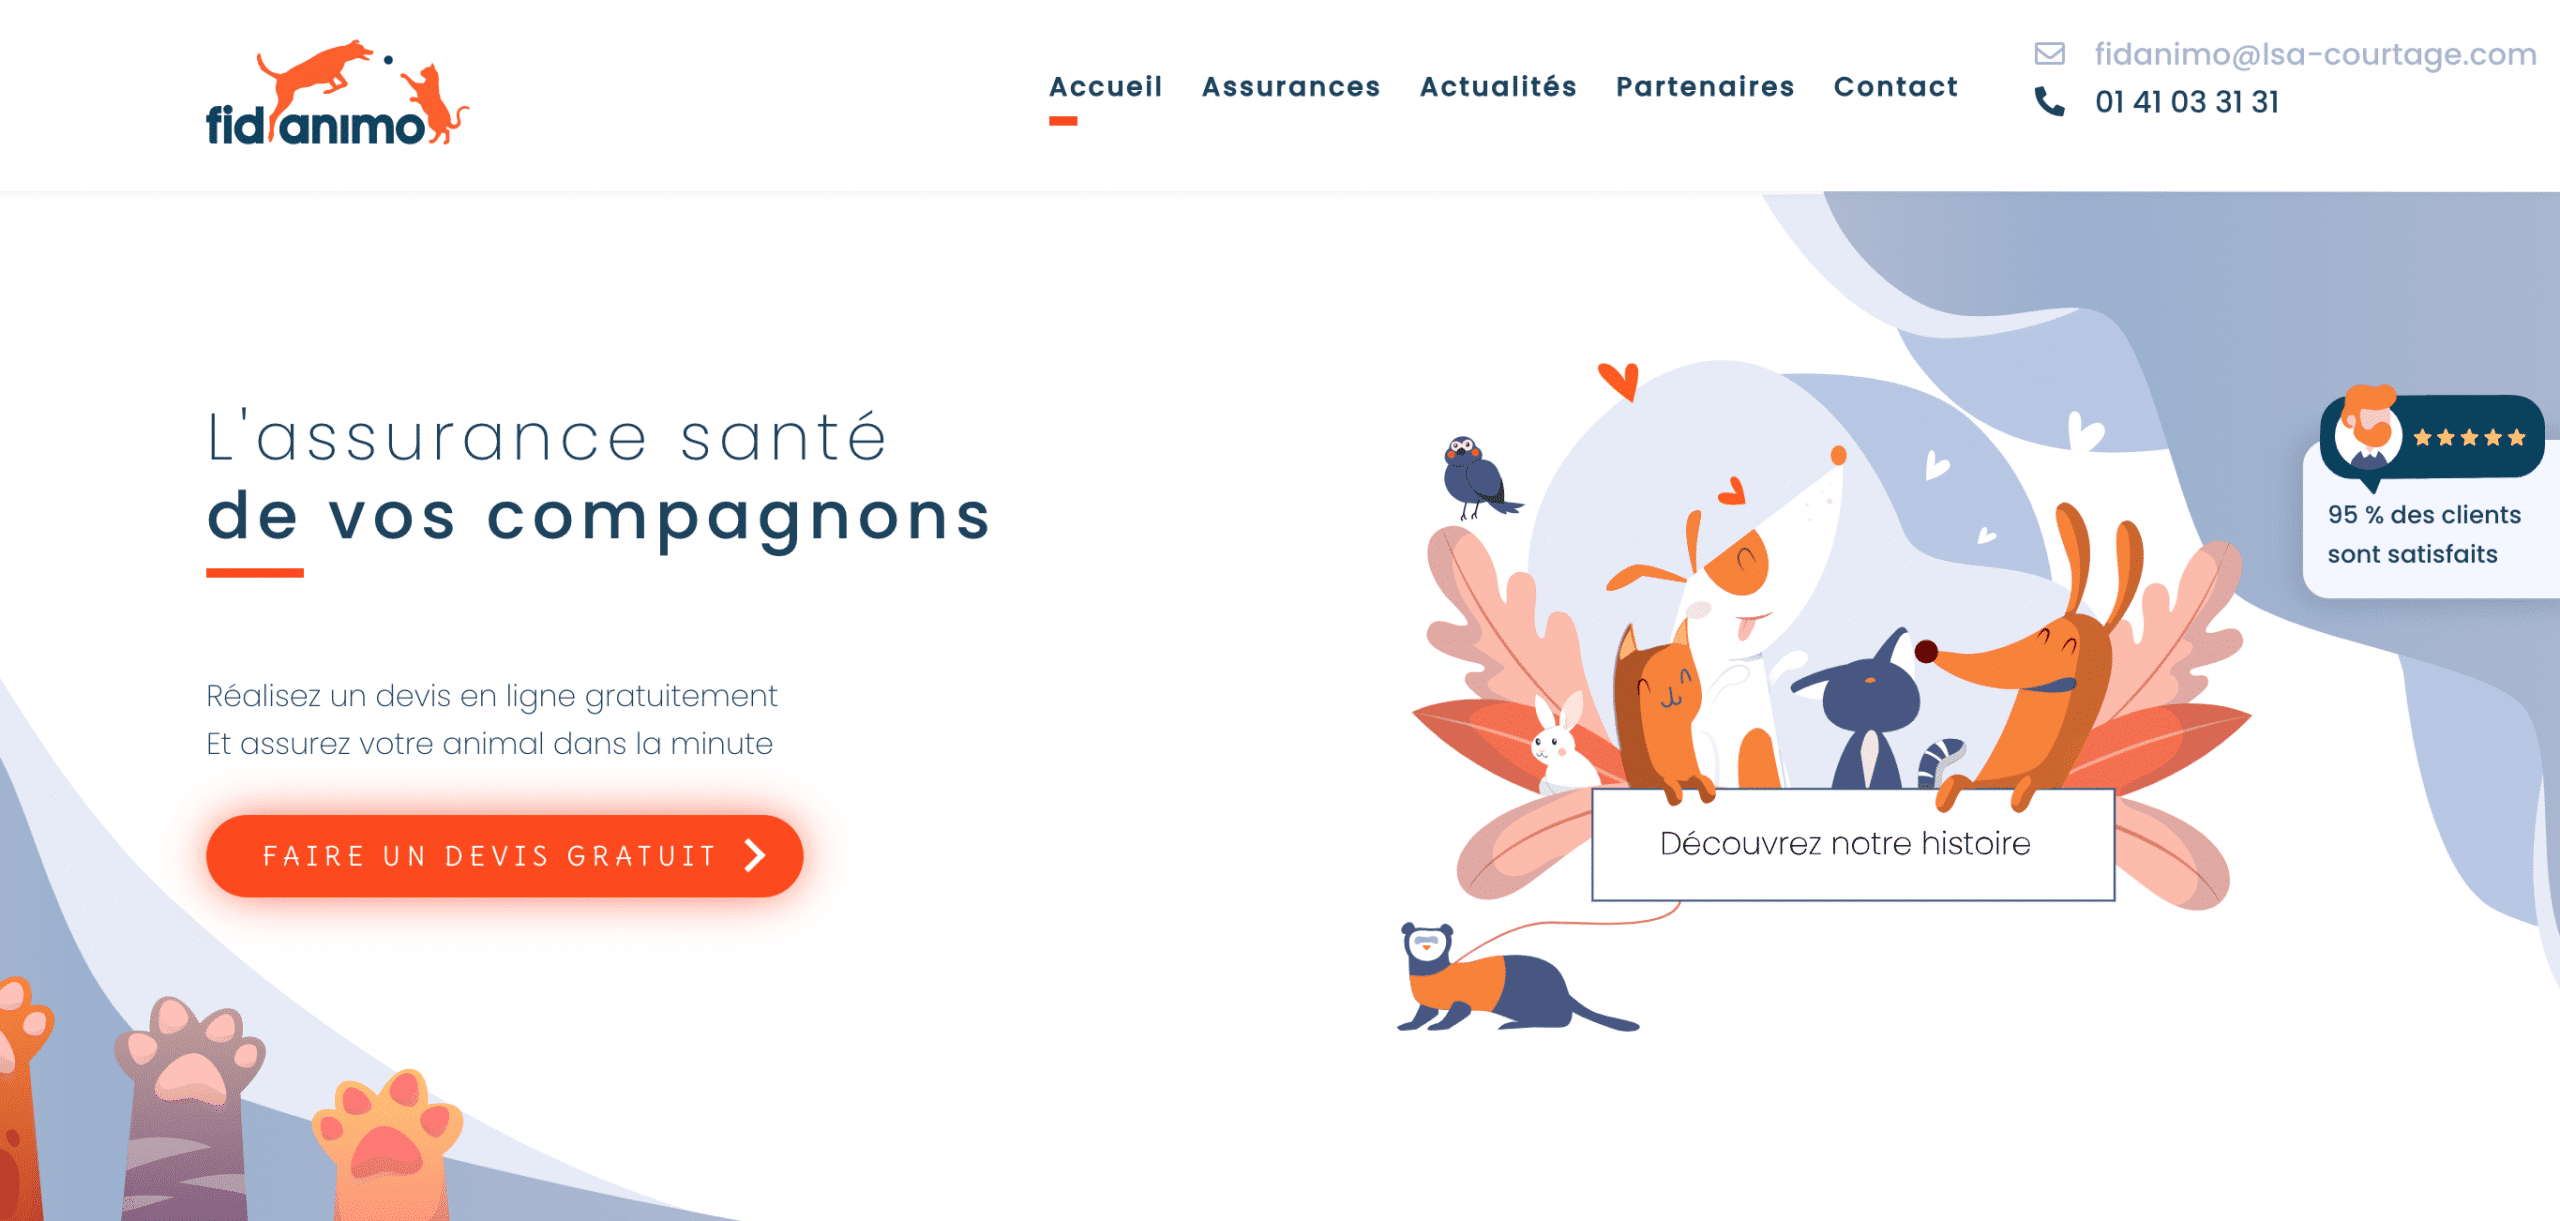Click the phone handset icon
The image size is (2560, 1221).
coord(2049,102)
